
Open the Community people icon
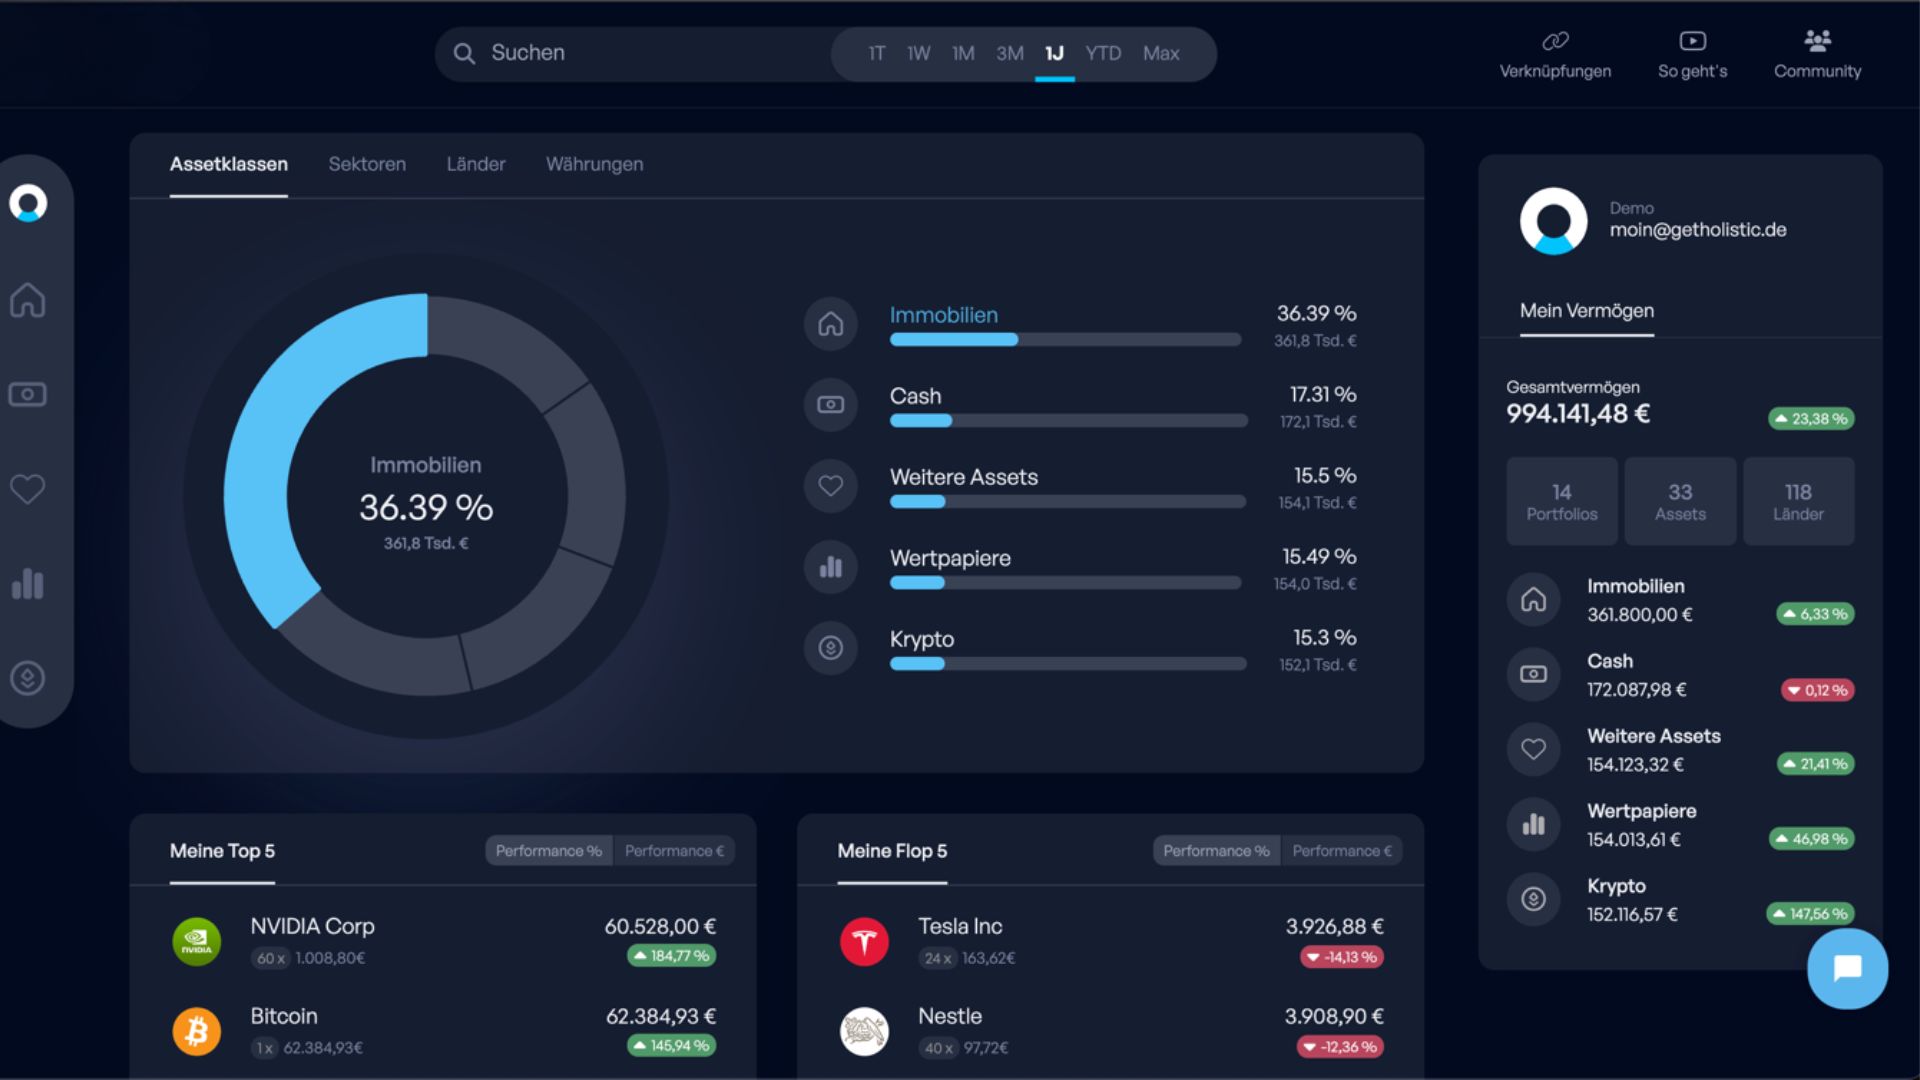[1817, 41]
